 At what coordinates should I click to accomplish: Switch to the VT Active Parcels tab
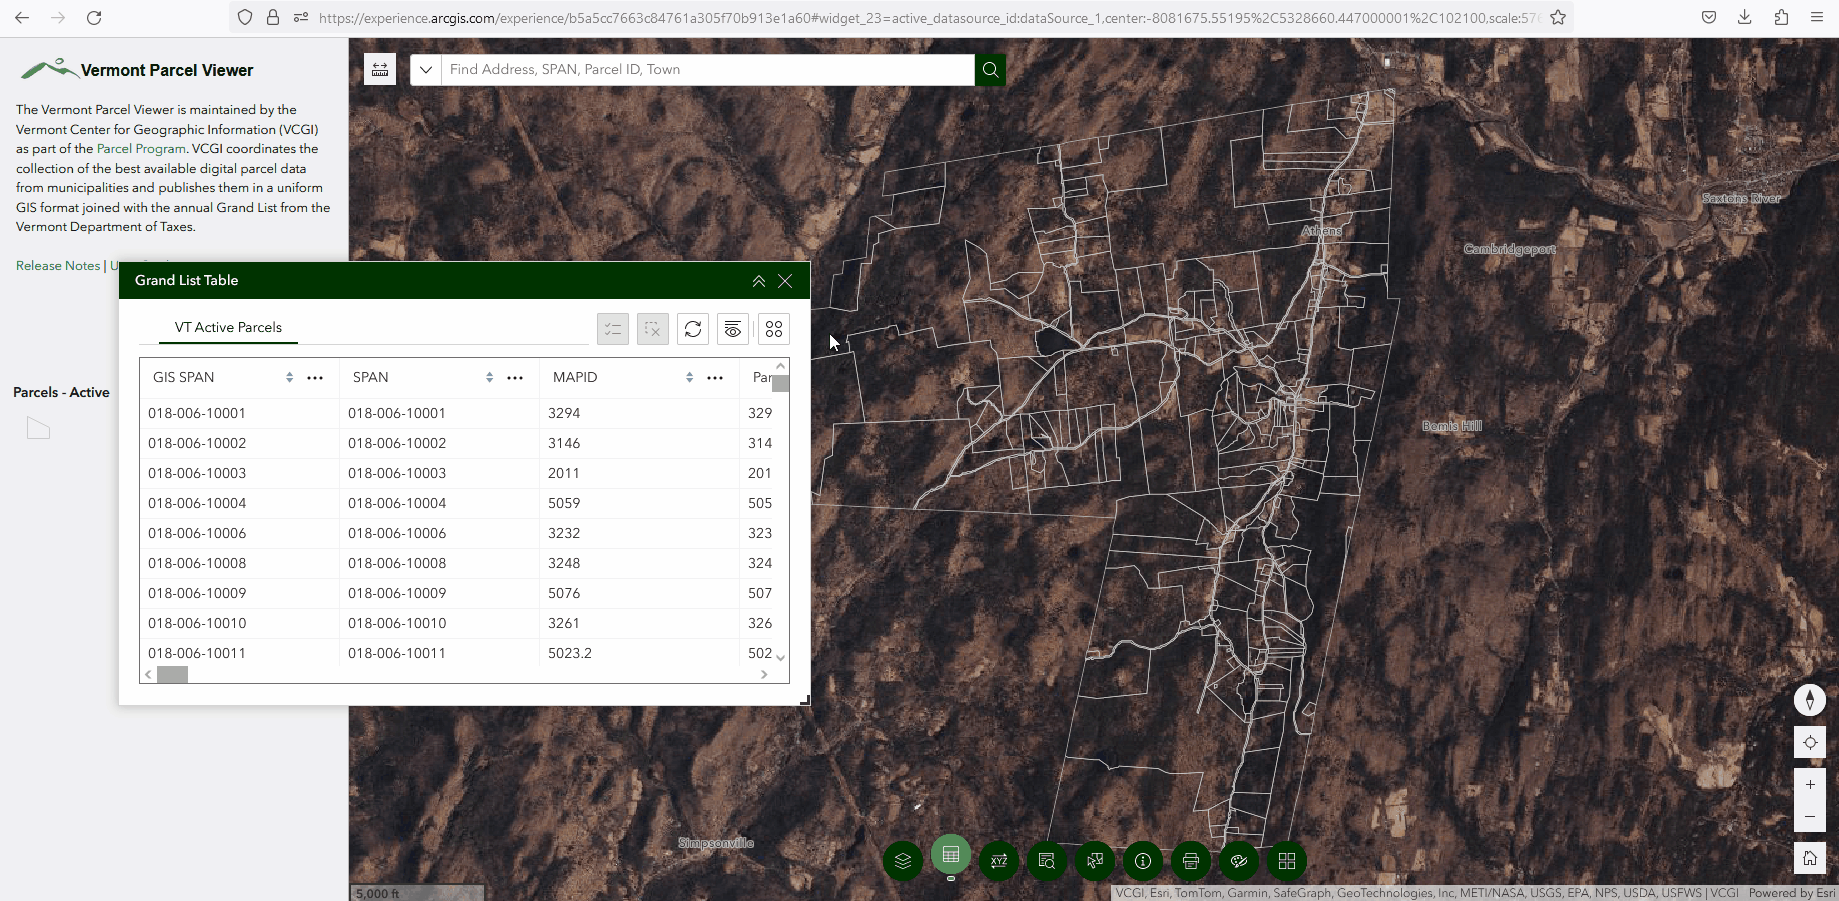point(228,328)
